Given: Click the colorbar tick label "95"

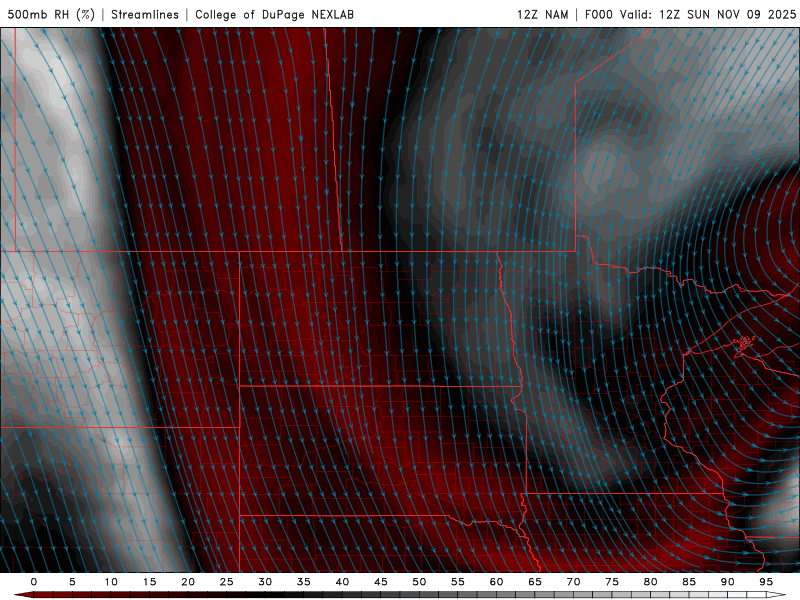Looking at the screenshot, I should coord(766,582).
